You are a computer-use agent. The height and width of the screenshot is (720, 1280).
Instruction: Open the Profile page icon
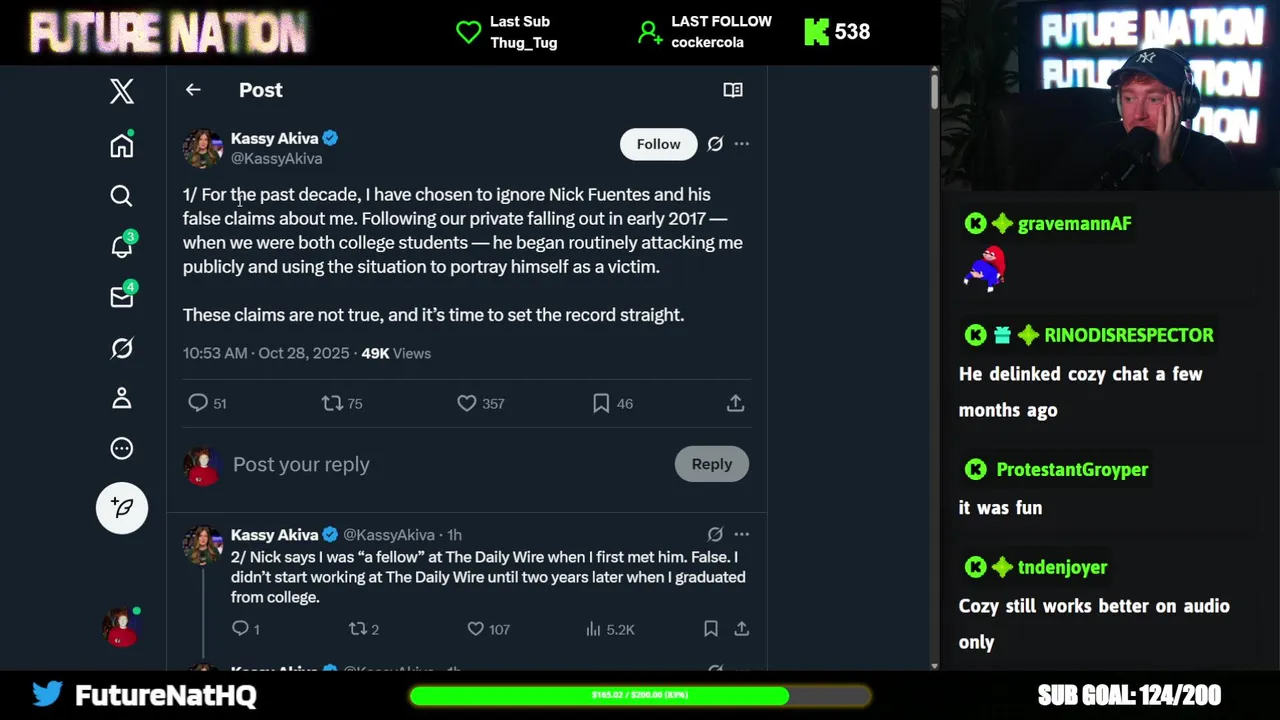[x=122, y=398]
